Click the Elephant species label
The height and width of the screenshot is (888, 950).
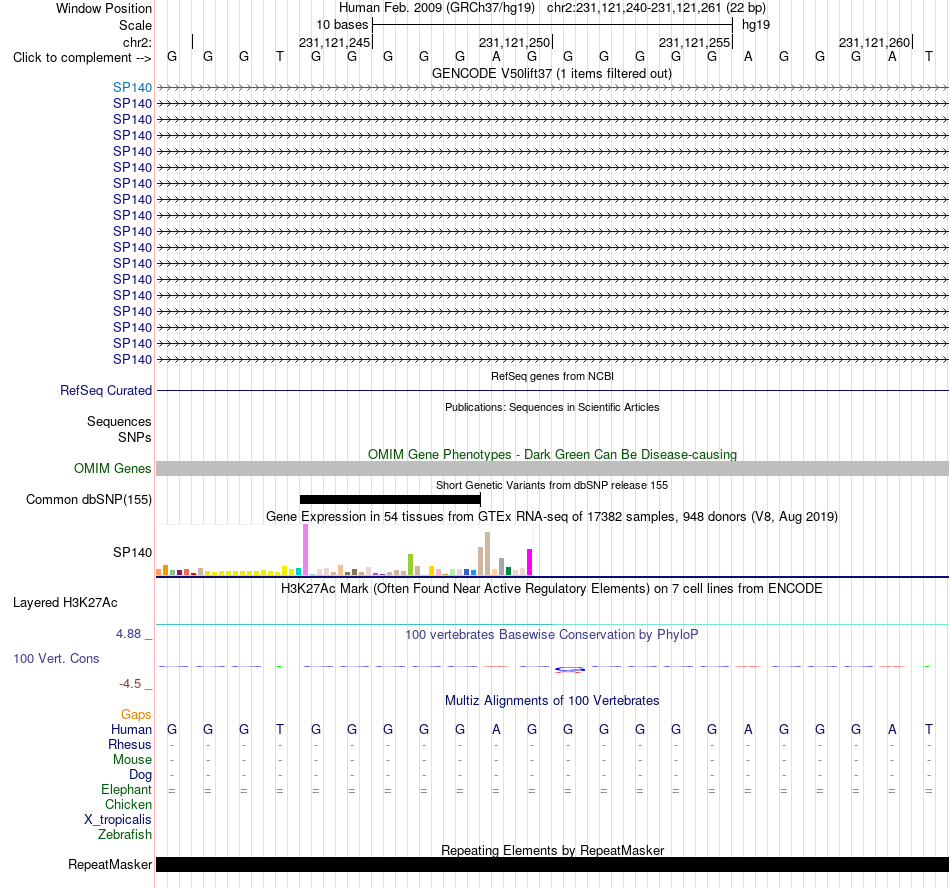click(x=127, y=790)
